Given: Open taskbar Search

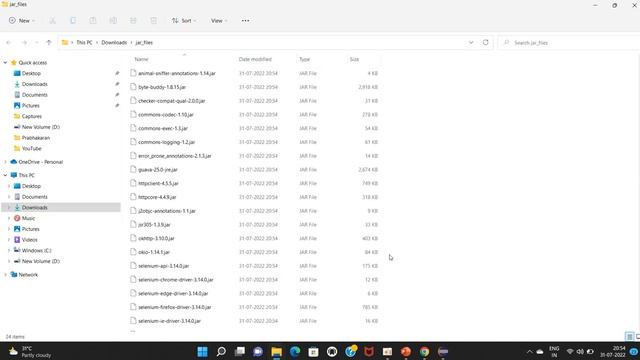Looking at the screenshot, I should click(x=221, y=351).
